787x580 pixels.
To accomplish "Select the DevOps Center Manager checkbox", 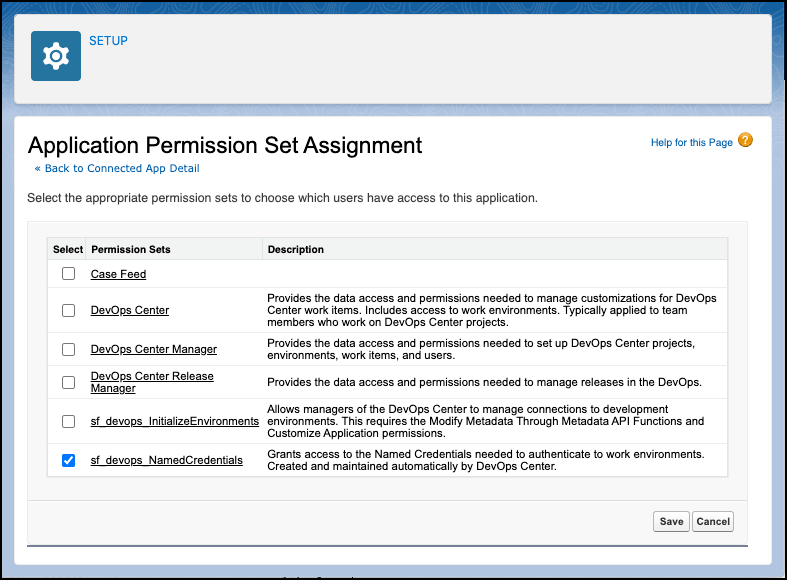I will coord(68,349).
